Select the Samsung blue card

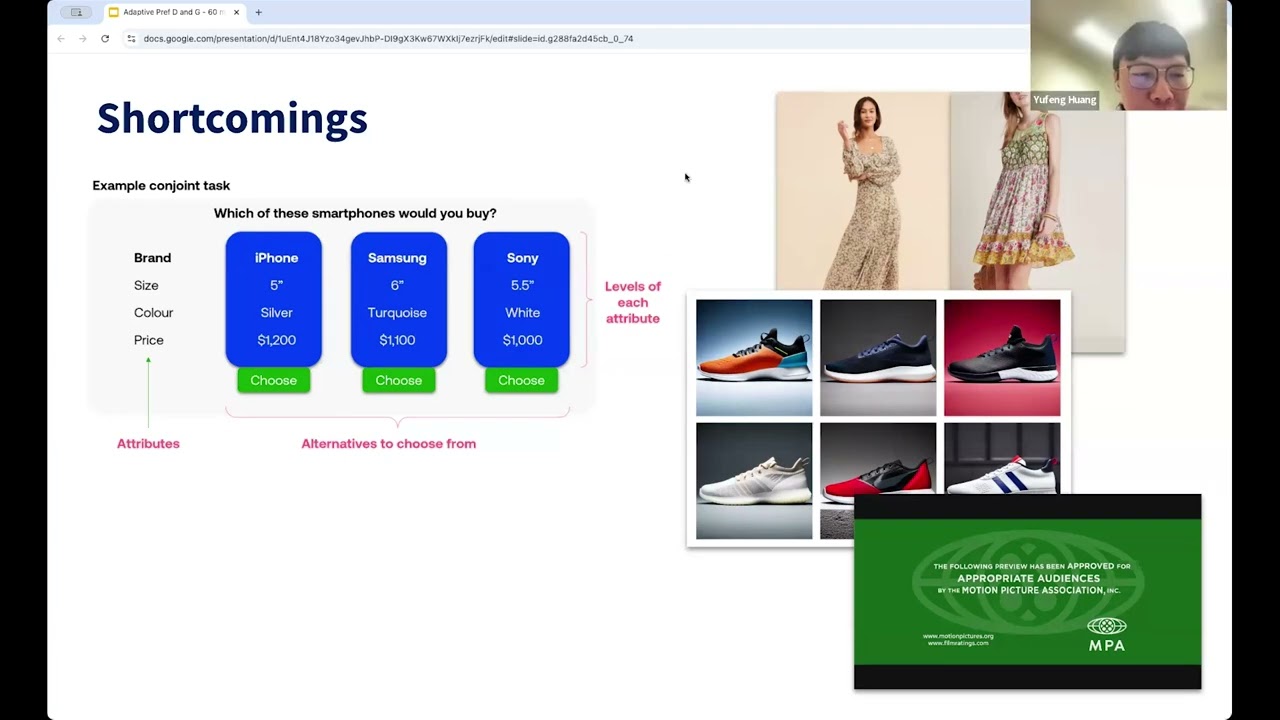398,299
